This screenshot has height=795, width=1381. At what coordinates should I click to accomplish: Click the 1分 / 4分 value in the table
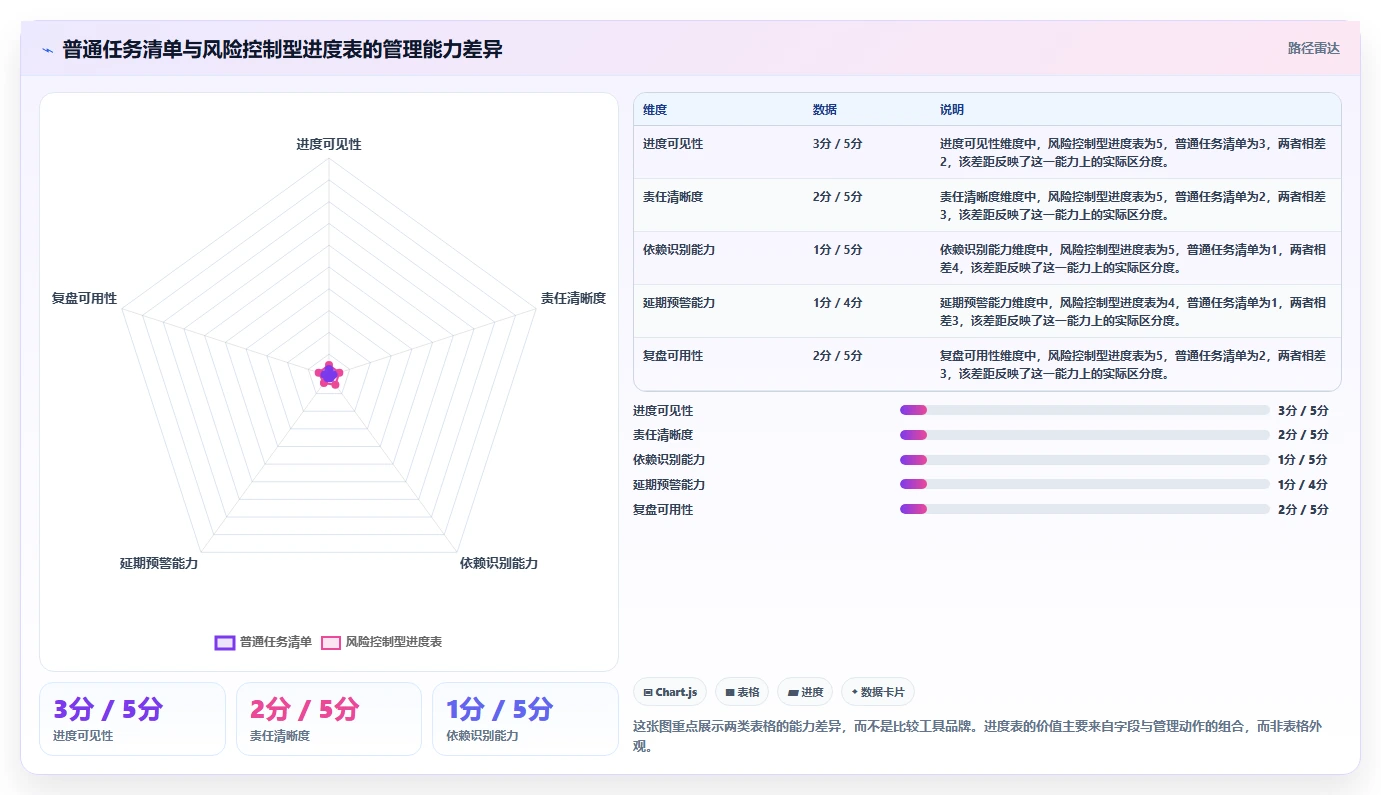[837, 303]
